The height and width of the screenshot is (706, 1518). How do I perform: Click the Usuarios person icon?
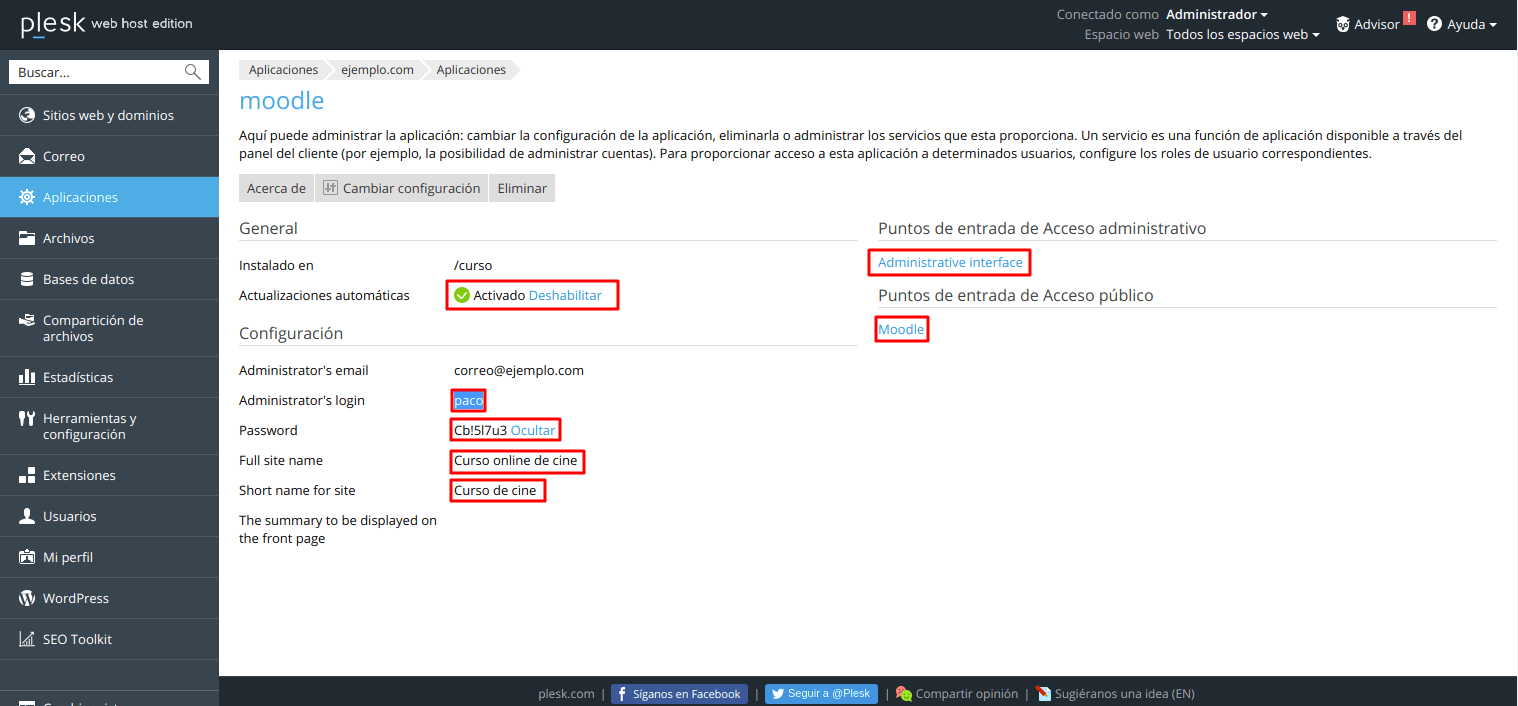tap(27, 516)
